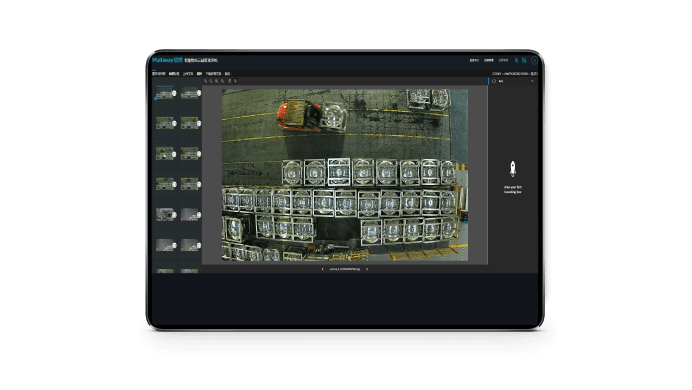This screenshot has height=390, width=692.
Task: Go to the previous image with the left arrow
Action: (322, 269)
